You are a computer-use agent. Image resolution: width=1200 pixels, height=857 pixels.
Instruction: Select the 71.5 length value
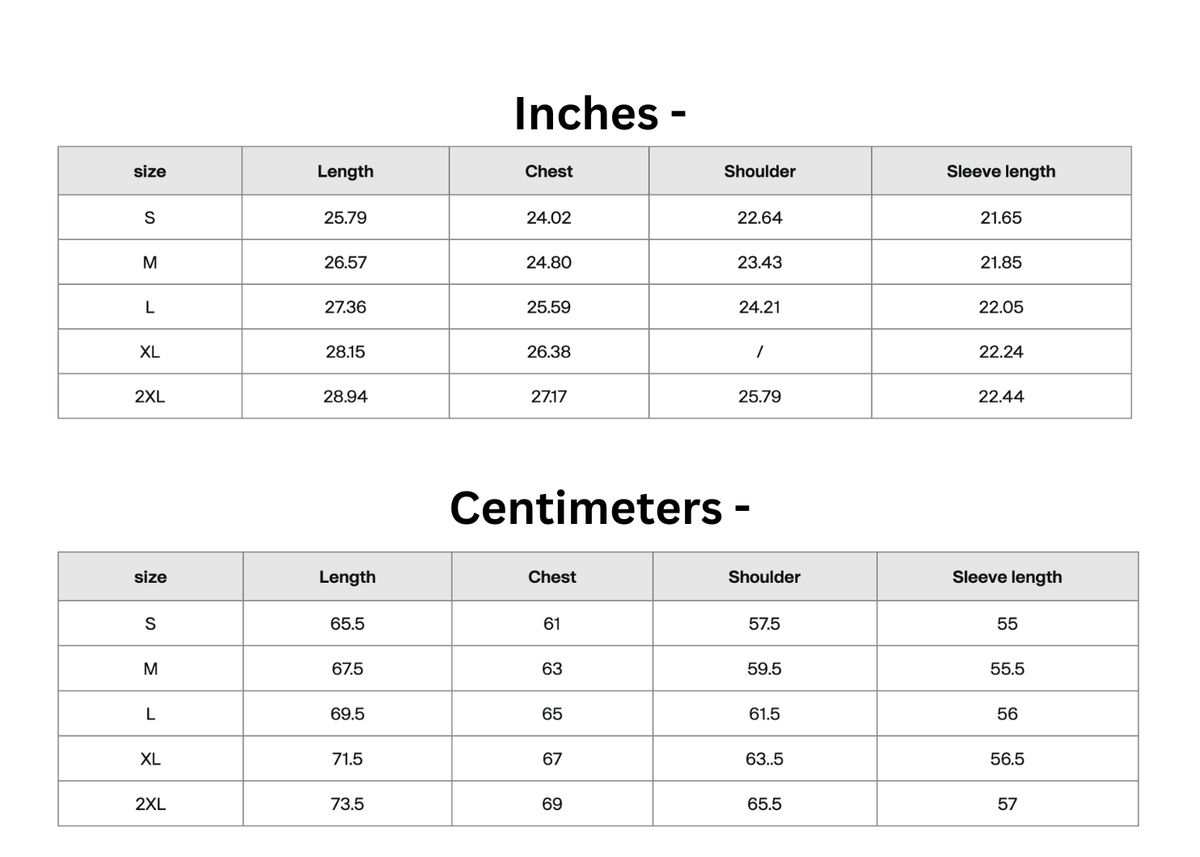347,759
